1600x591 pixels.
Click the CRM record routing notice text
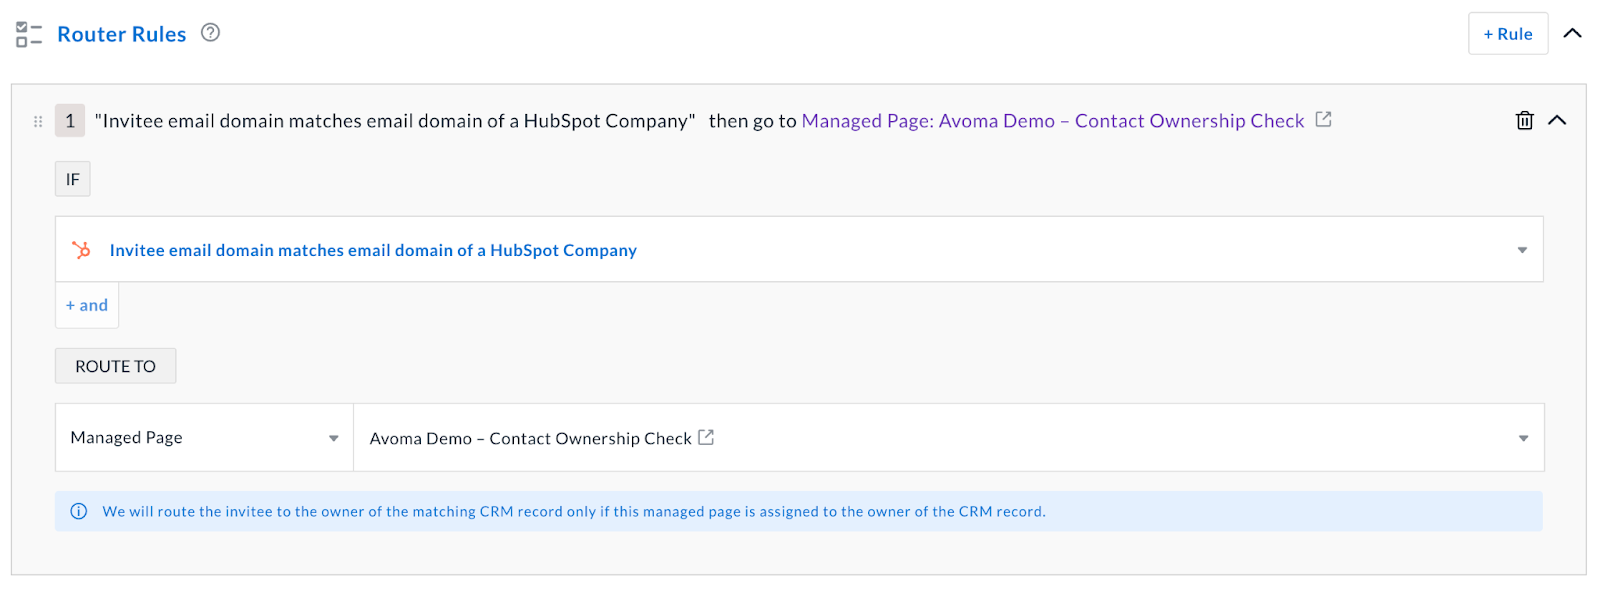[x=574, y=512]
